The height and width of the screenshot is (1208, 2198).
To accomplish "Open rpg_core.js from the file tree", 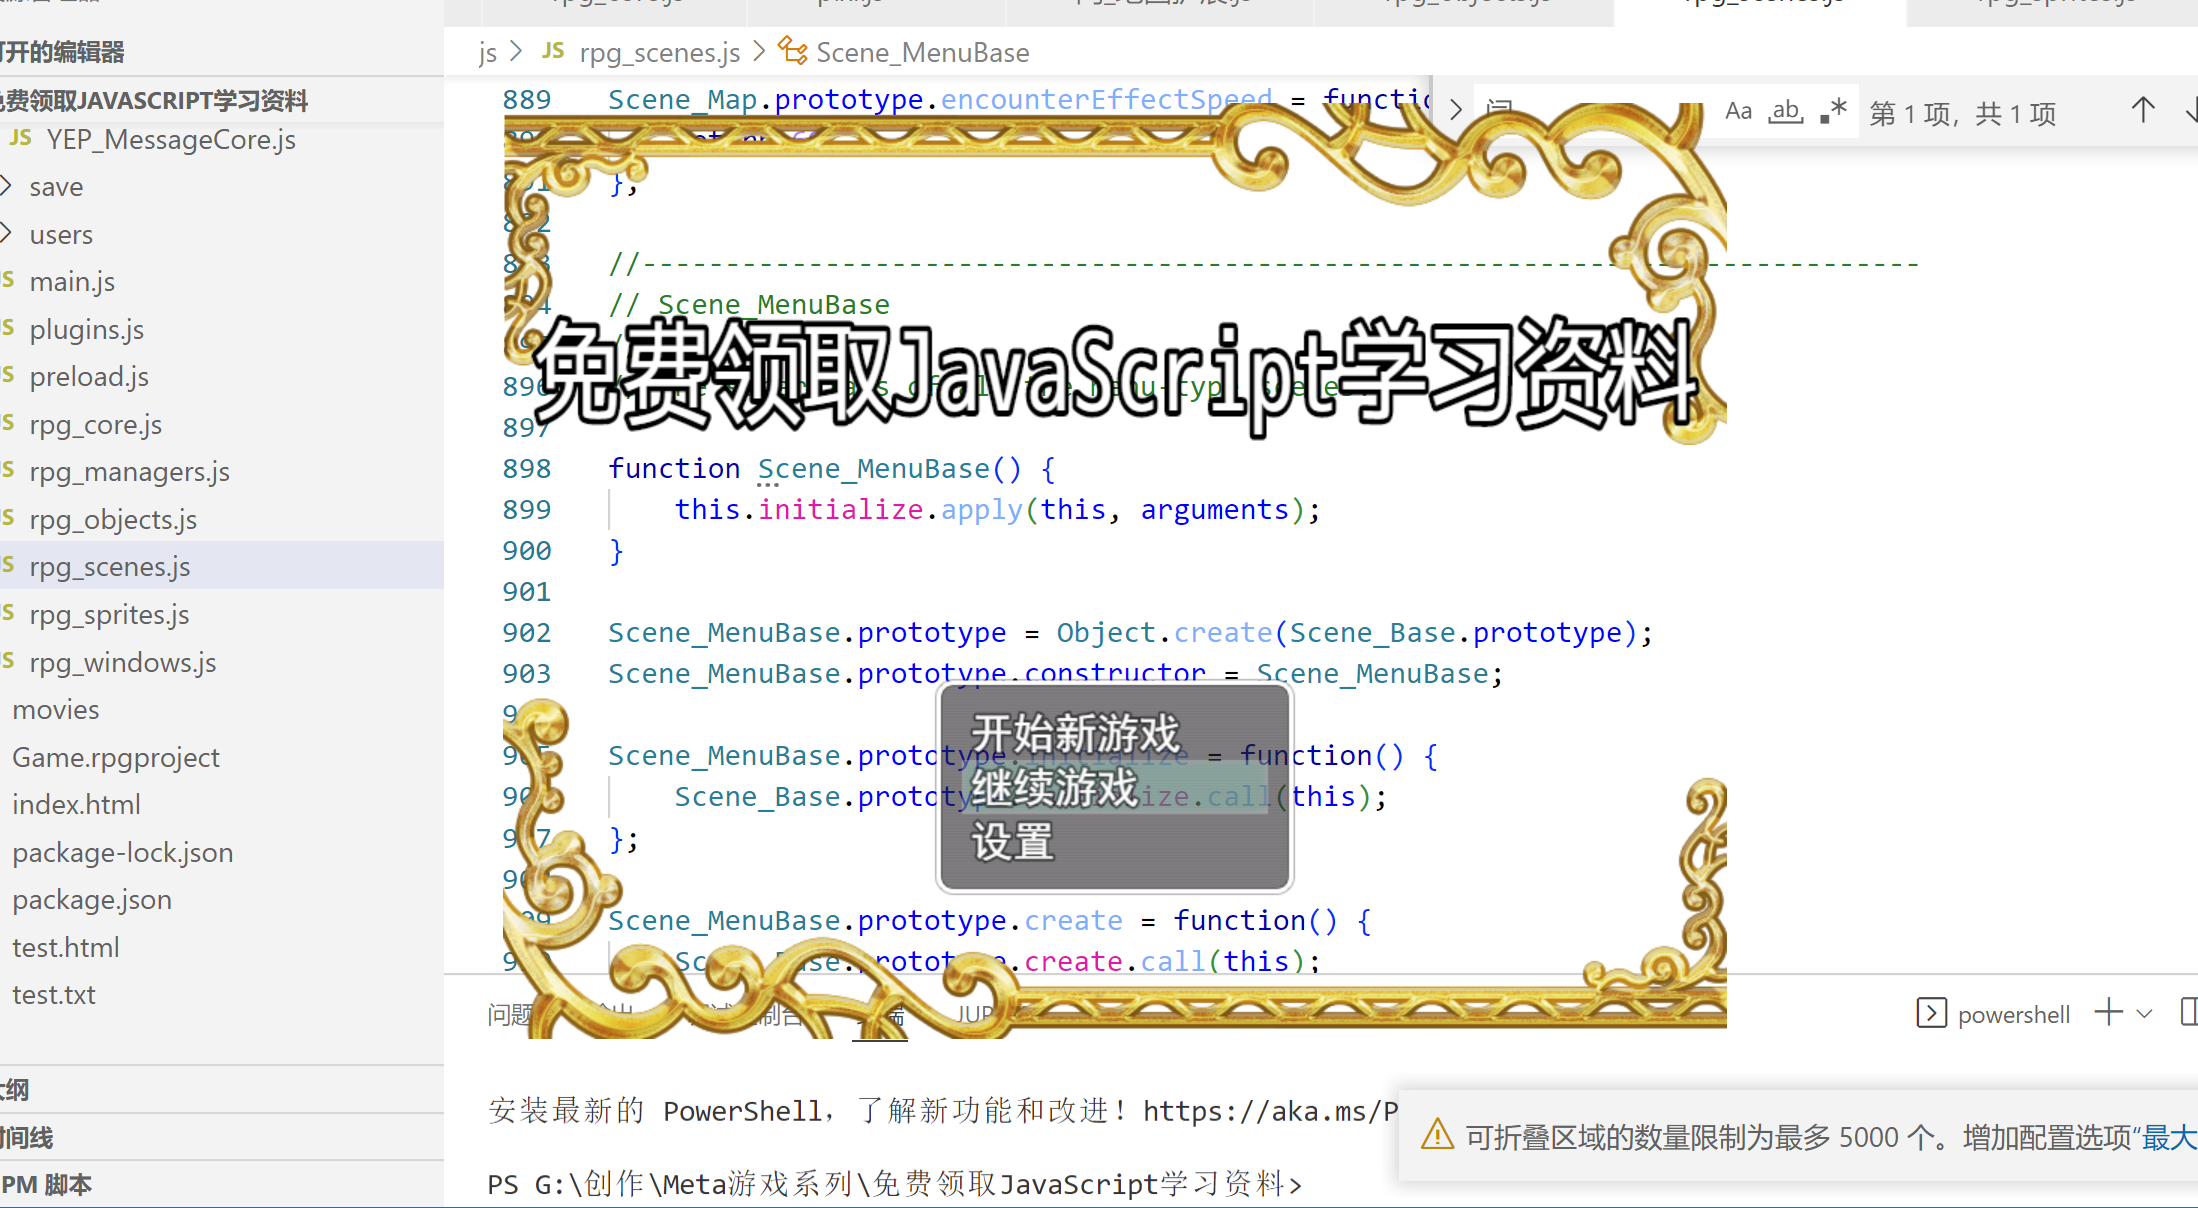I will pyautogui.click(x=95, y=424).
